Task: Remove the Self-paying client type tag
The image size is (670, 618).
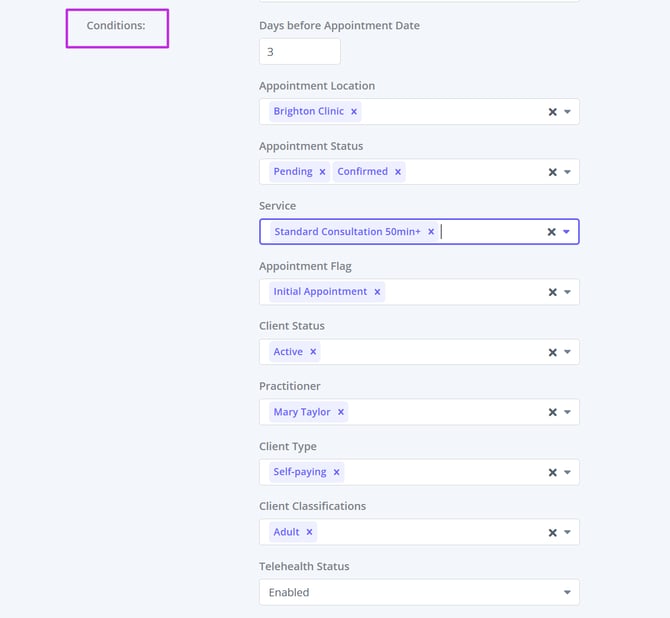Action: click(336, 472)
